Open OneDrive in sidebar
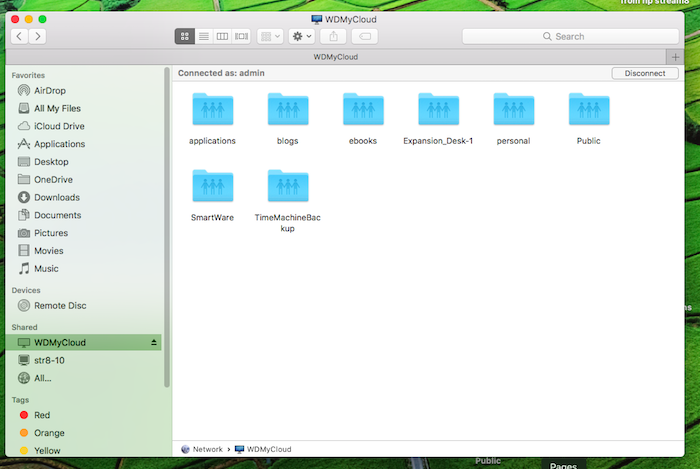Screen dimensions: 700x469 pyautogui.click(x=85, y=180)
